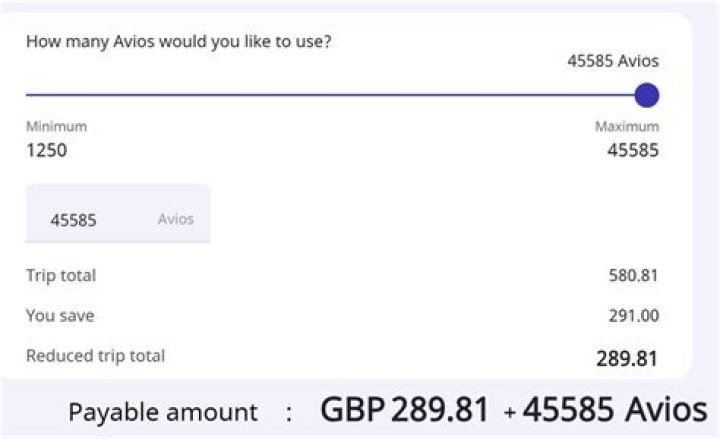Screen dimensions: 720x439
Task: Click the left start of the slider track
Action: click(29, 95)
